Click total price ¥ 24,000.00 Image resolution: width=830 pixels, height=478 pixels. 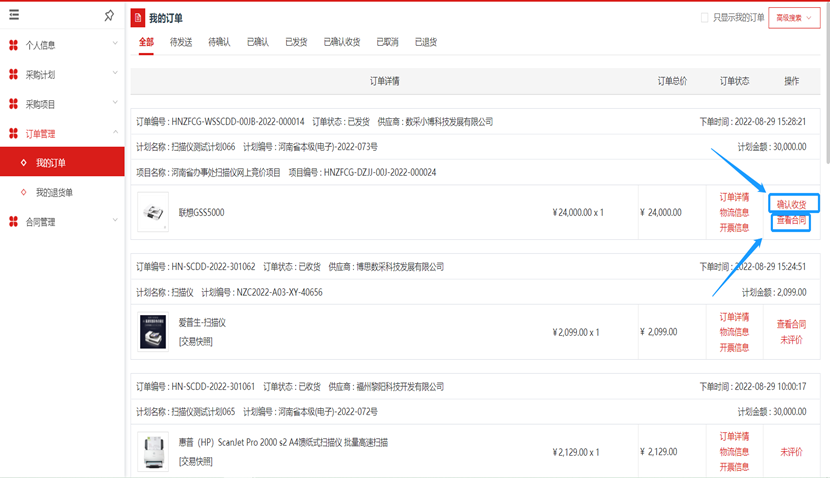[661, 212]
